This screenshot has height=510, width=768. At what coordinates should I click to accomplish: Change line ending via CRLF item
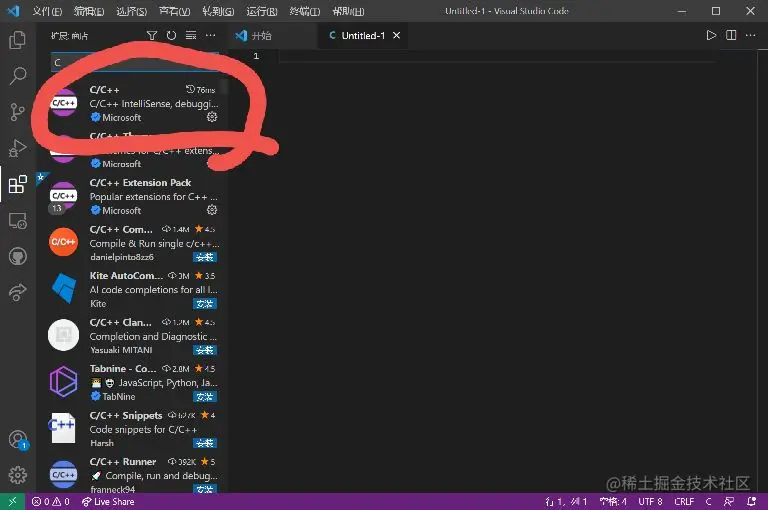684,502
